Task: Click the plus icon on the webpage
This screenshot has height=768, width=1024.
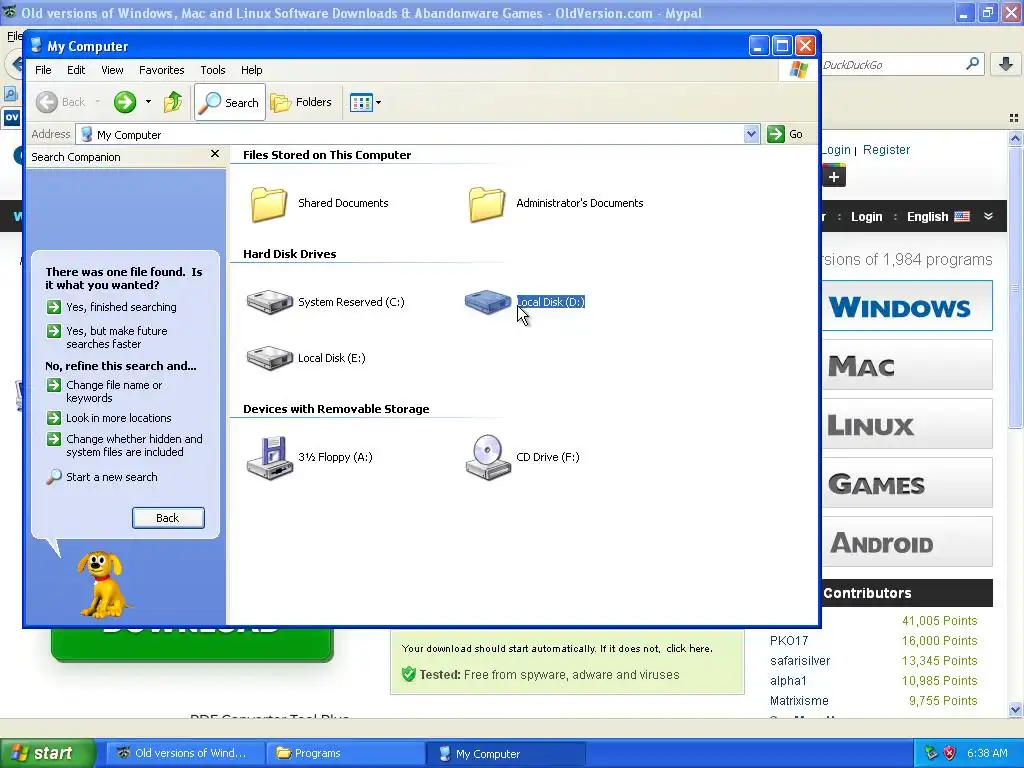Action: 834,176
